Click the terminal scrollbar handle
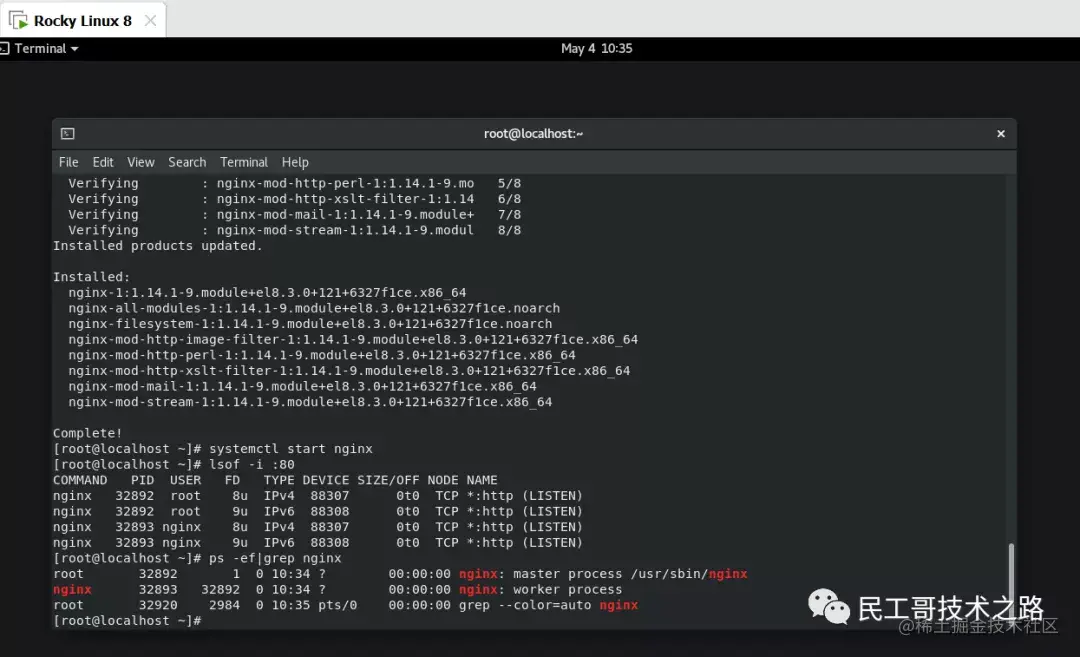 coord(1010,582)
